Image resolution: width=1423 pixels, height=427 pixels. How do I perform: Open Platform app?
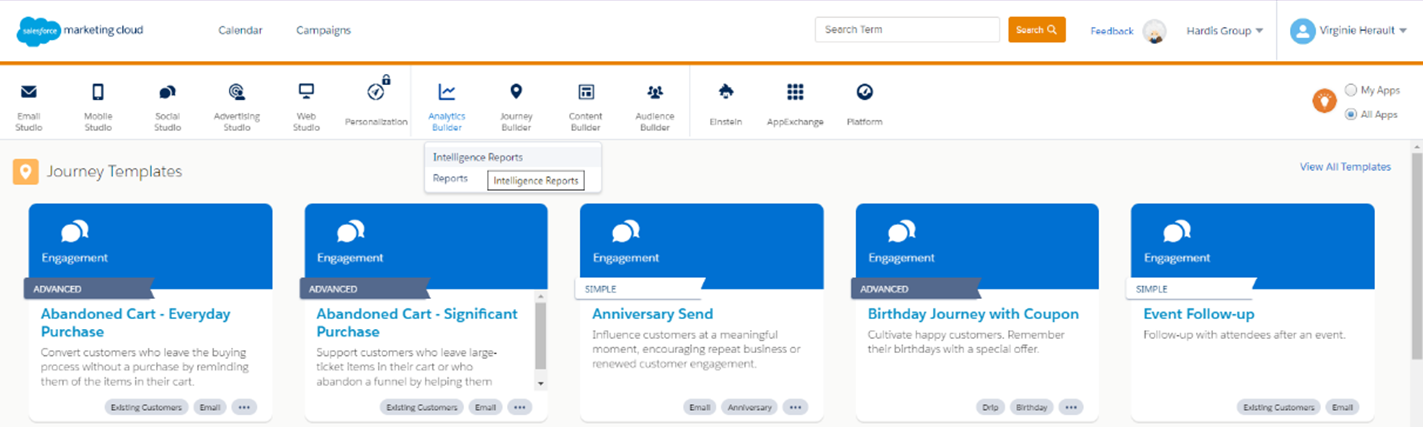click(x=865, y=103)
